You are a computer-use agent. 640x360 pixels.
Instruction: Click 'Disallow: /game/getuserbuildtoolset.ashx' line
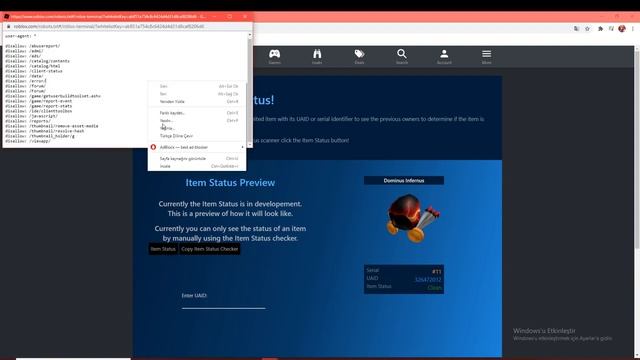(x=53, y=96)
